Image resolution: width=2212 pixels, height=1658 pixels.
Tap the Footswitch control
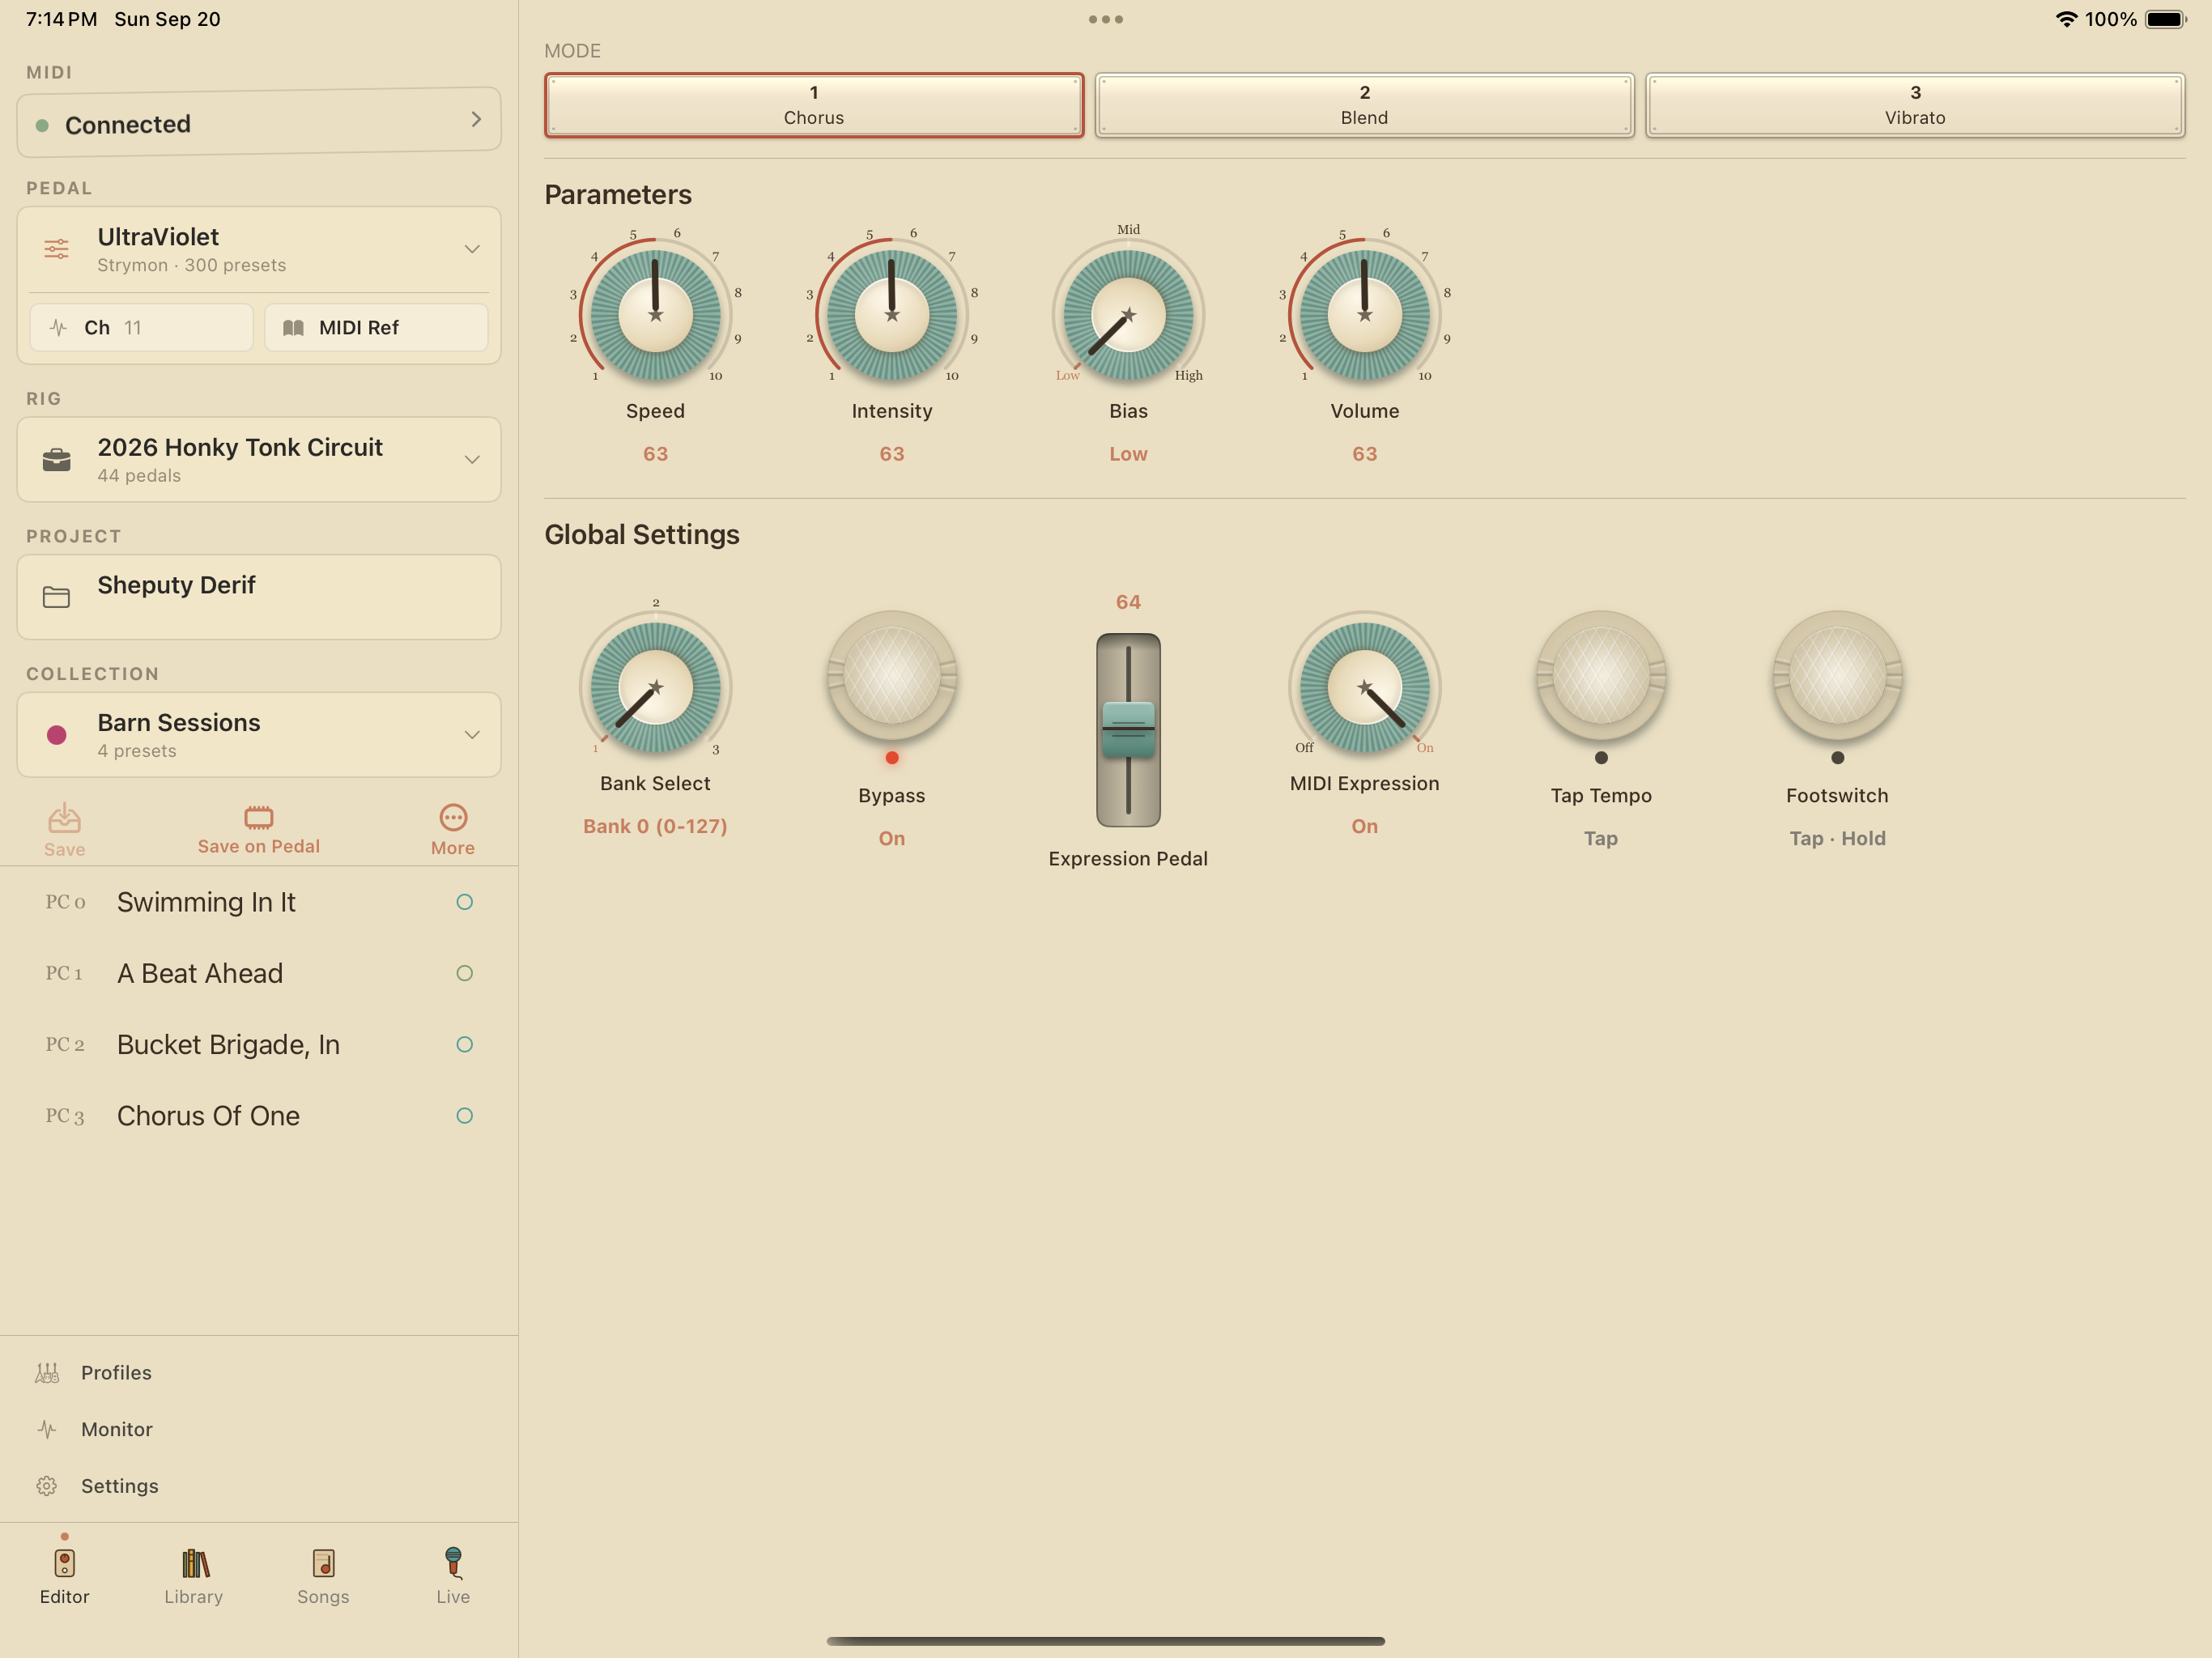(x=1837, y=677)
